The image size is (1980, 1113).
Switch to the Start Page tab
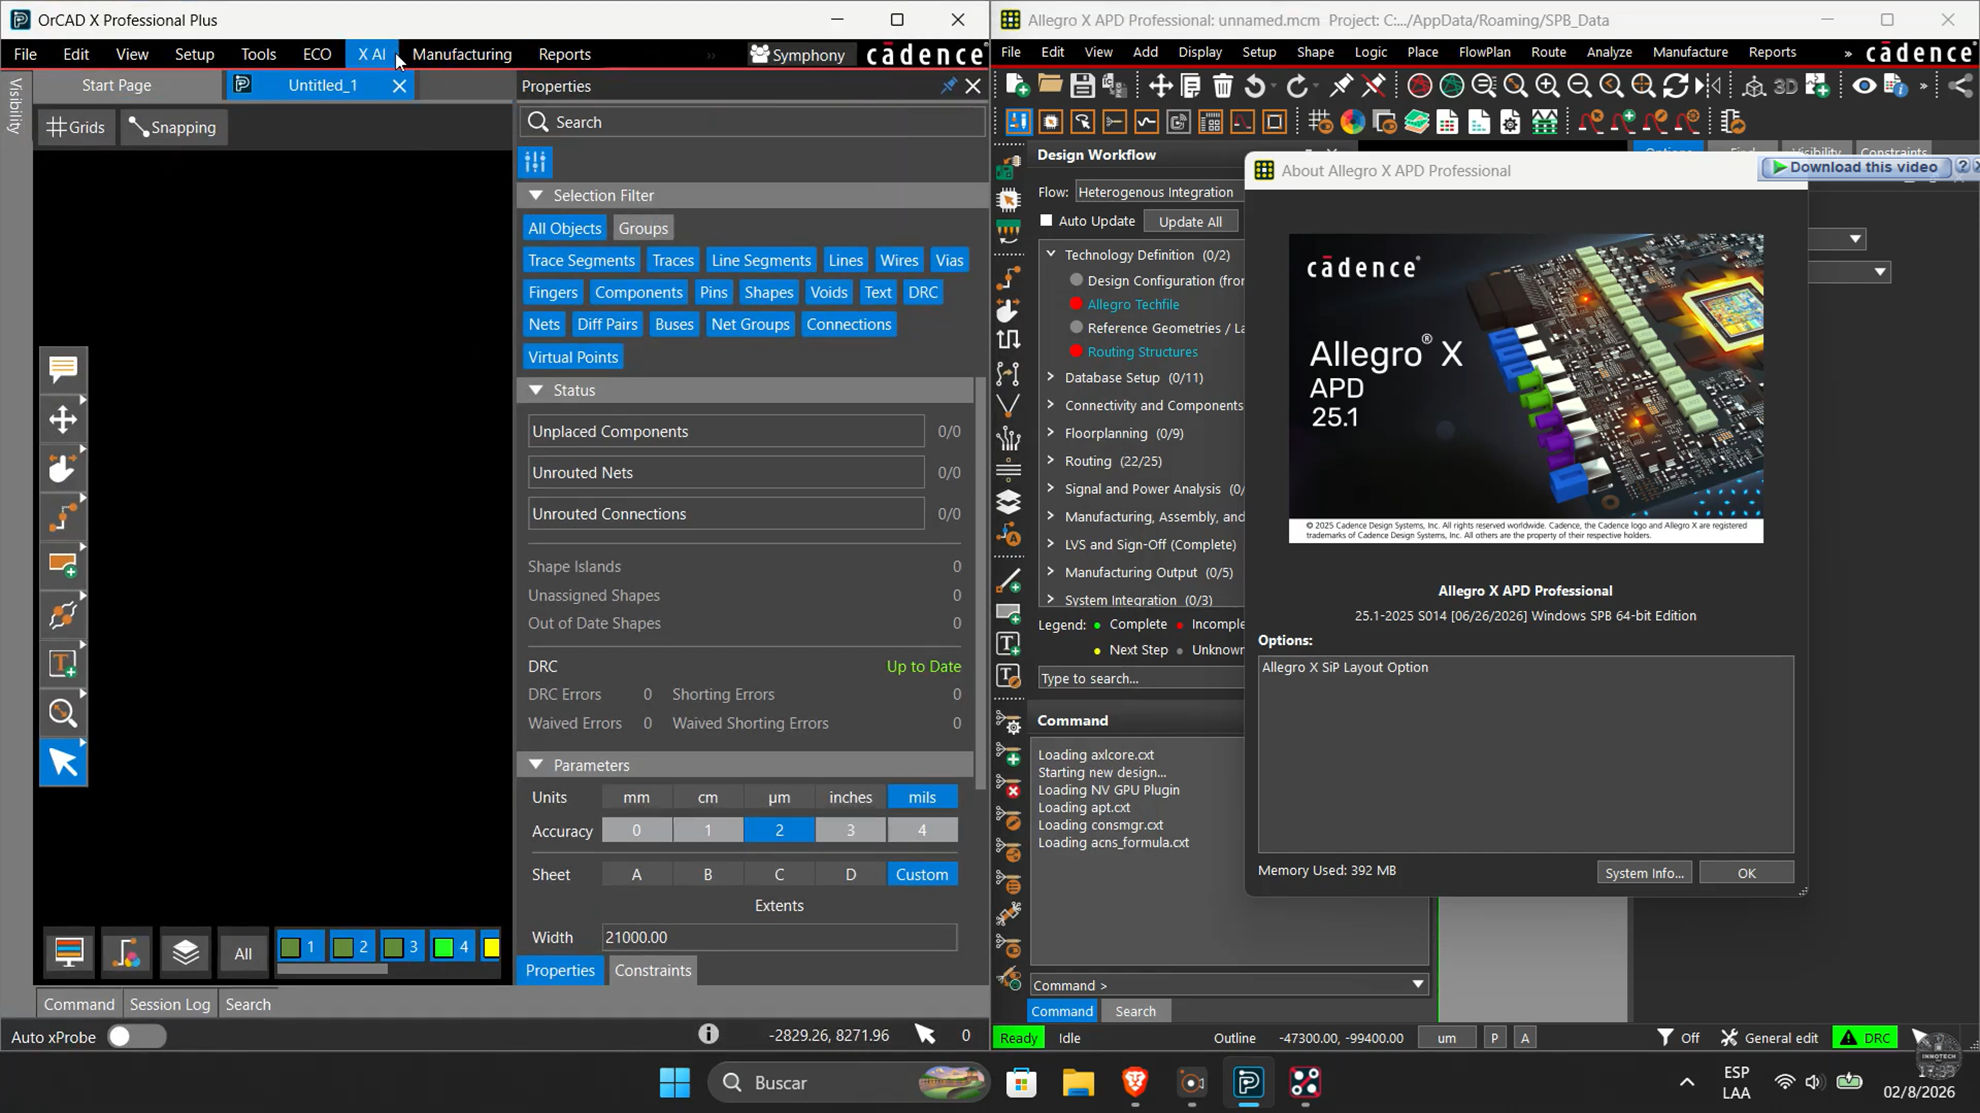pyautogui.click(x=117, y=86)
